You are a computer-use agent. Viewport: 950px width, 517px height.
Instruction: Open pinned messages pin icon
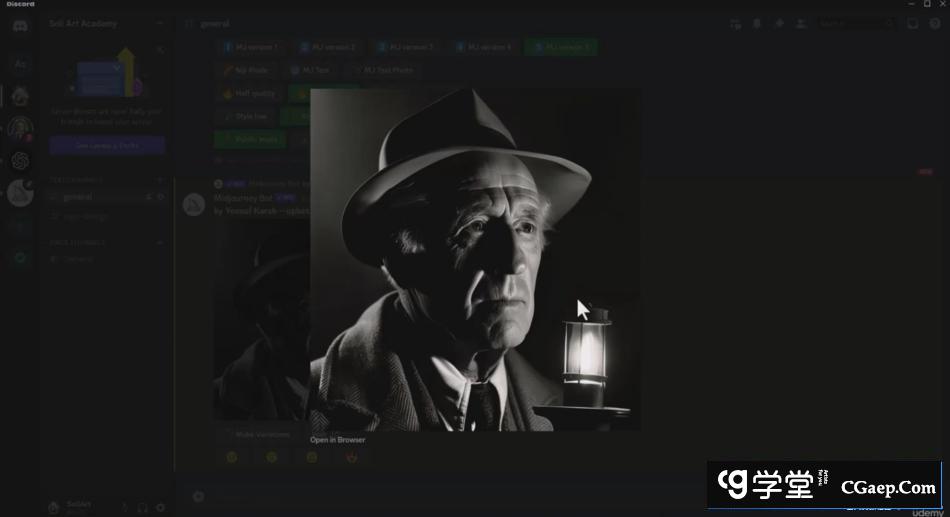tap(779, 23)
